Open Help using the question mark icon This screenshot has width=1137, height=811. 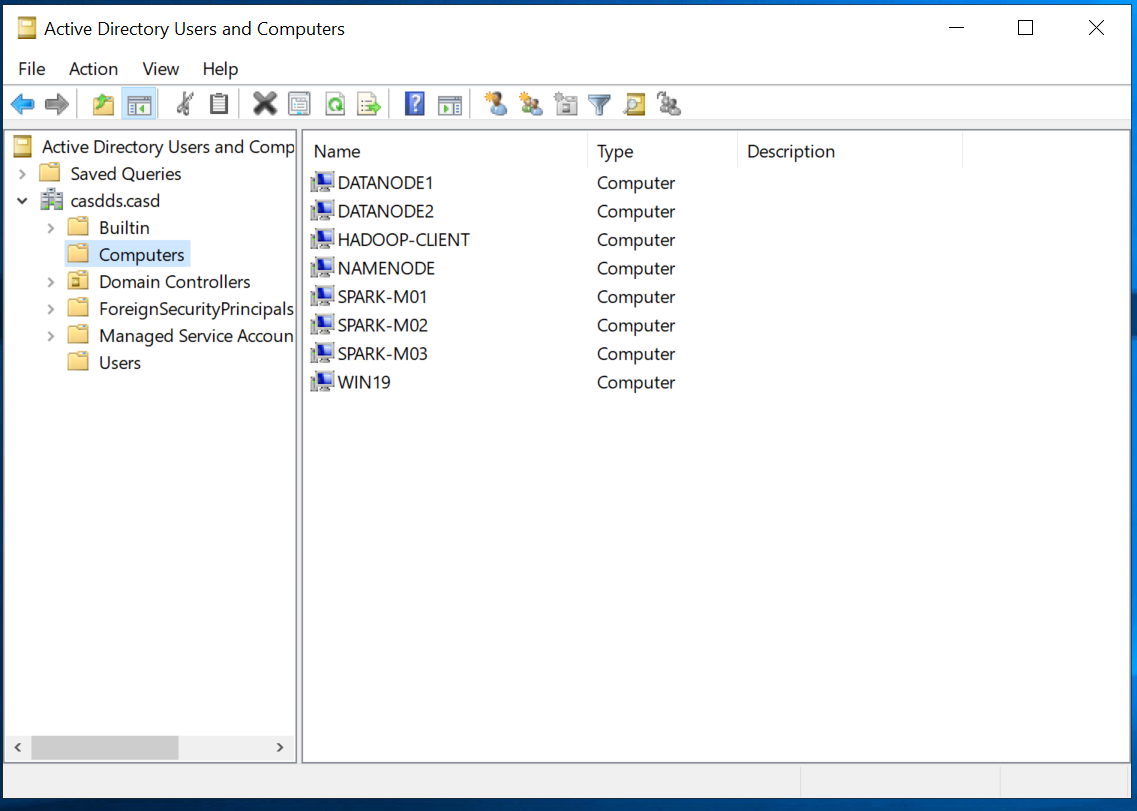point(414,103)
